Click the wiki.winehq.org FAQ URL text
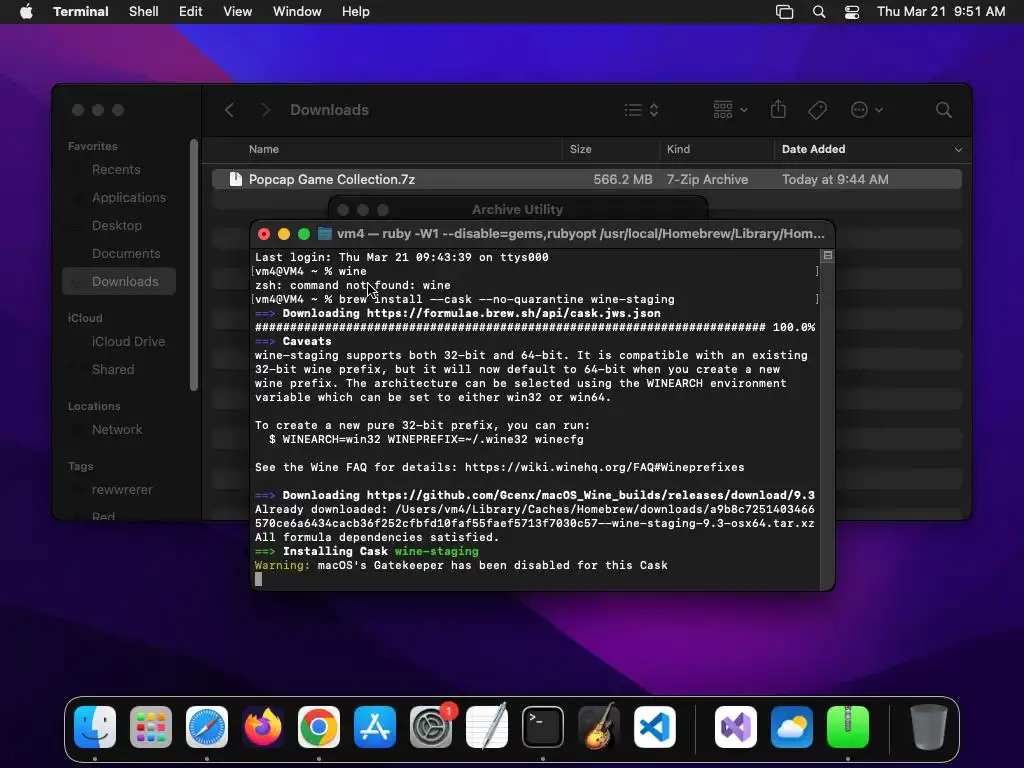 click(x=605, y=468)
